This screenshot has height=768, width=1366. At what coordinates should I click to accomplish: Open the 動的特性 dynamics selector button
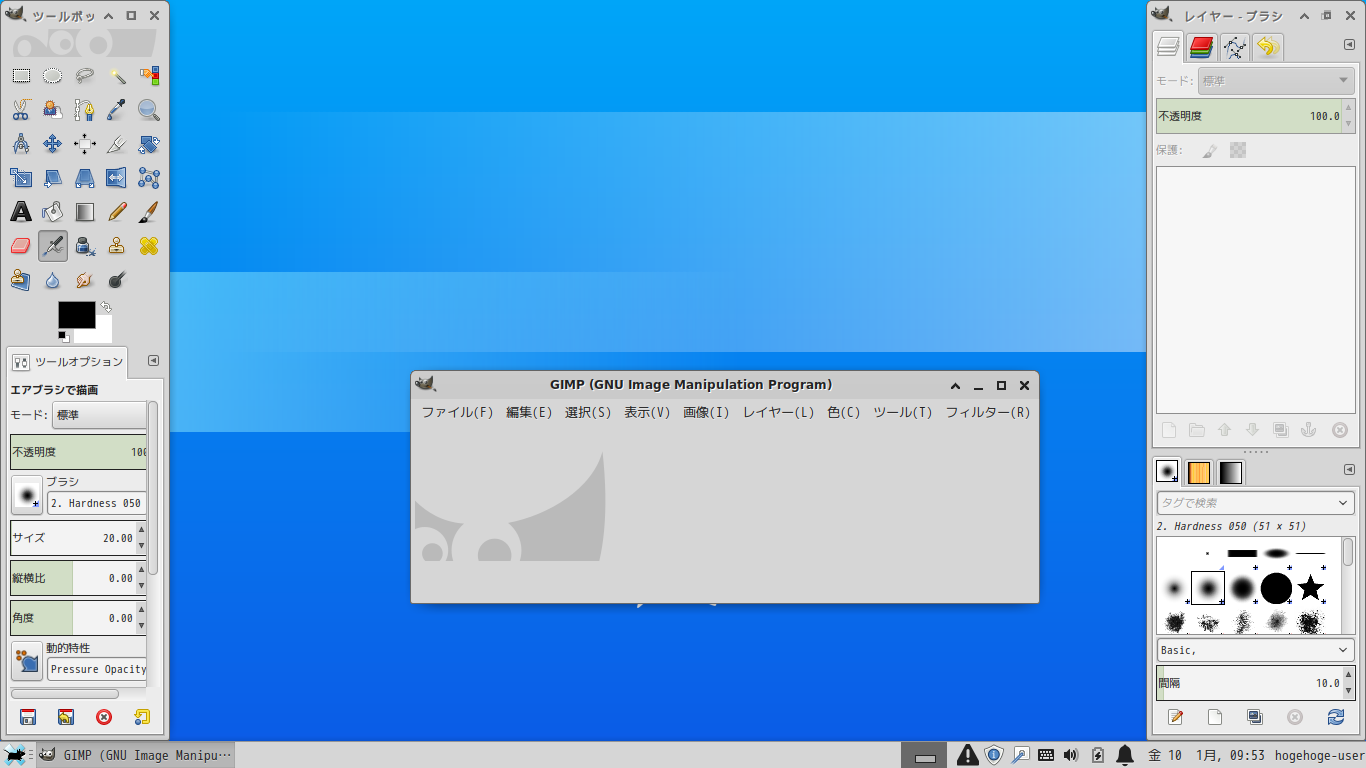pyautogui.click(x=27, y=661)
